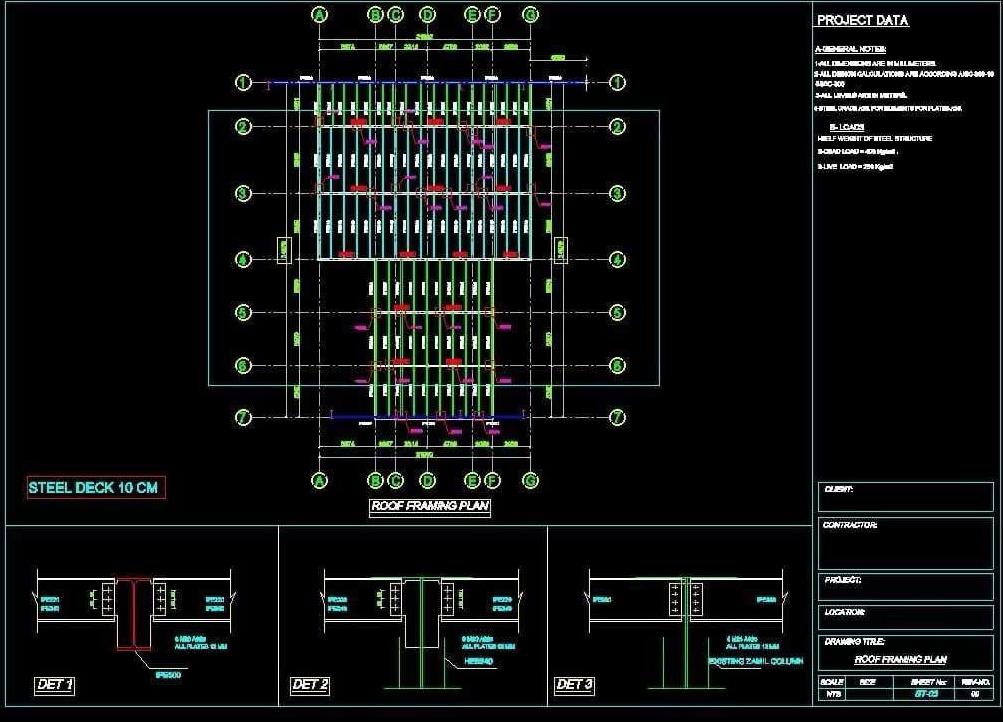
Task: Select 'ROOF FRAMING PLAN' title beneath the plan
Action: click(430, 506)
